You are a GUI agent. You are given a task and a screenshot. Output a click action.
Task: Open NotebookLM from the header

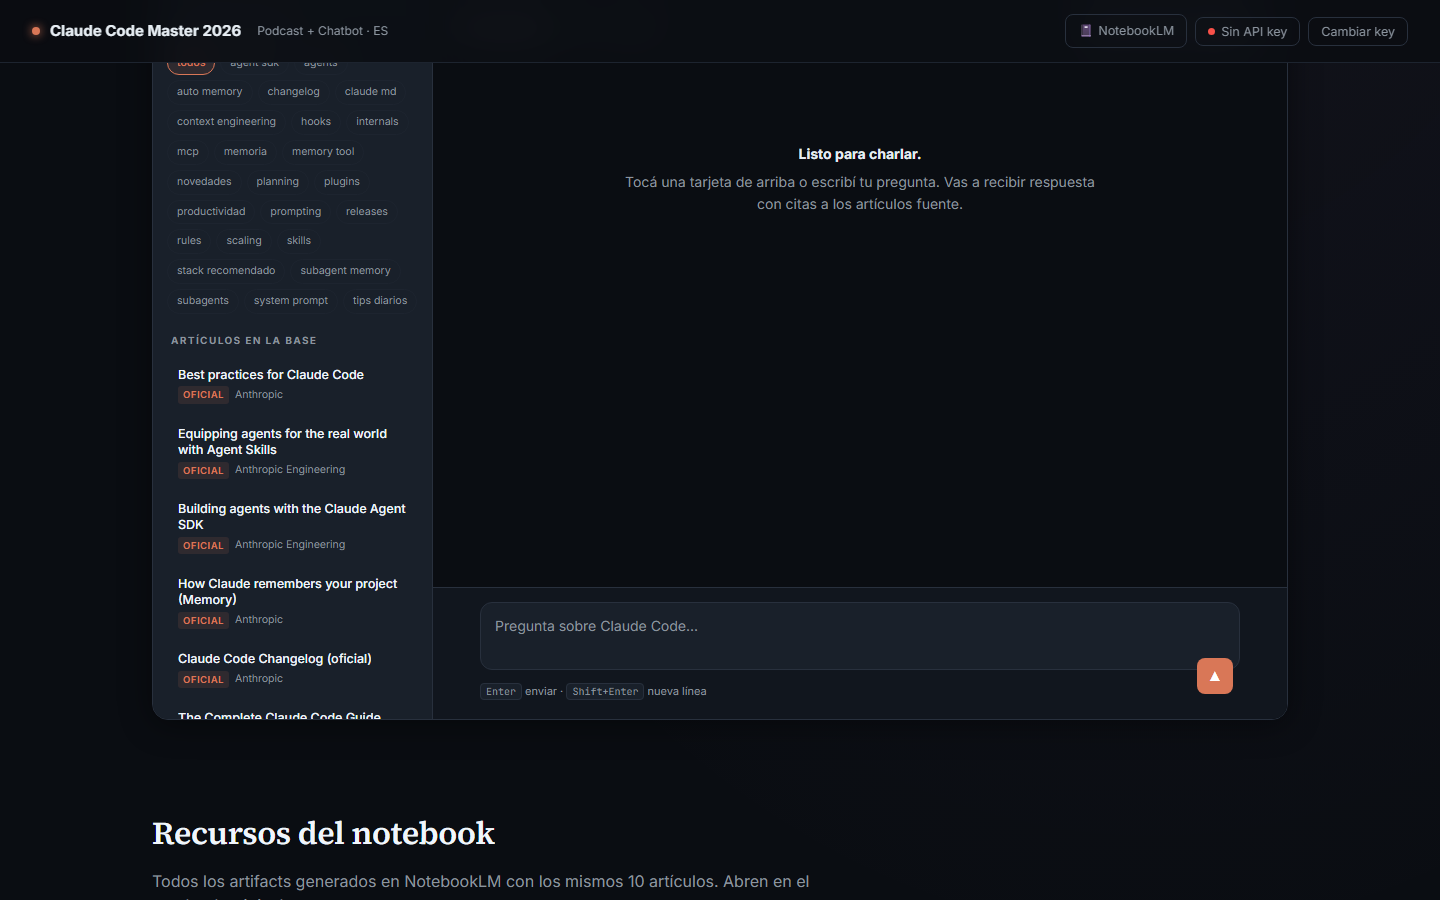point(1126,31)
